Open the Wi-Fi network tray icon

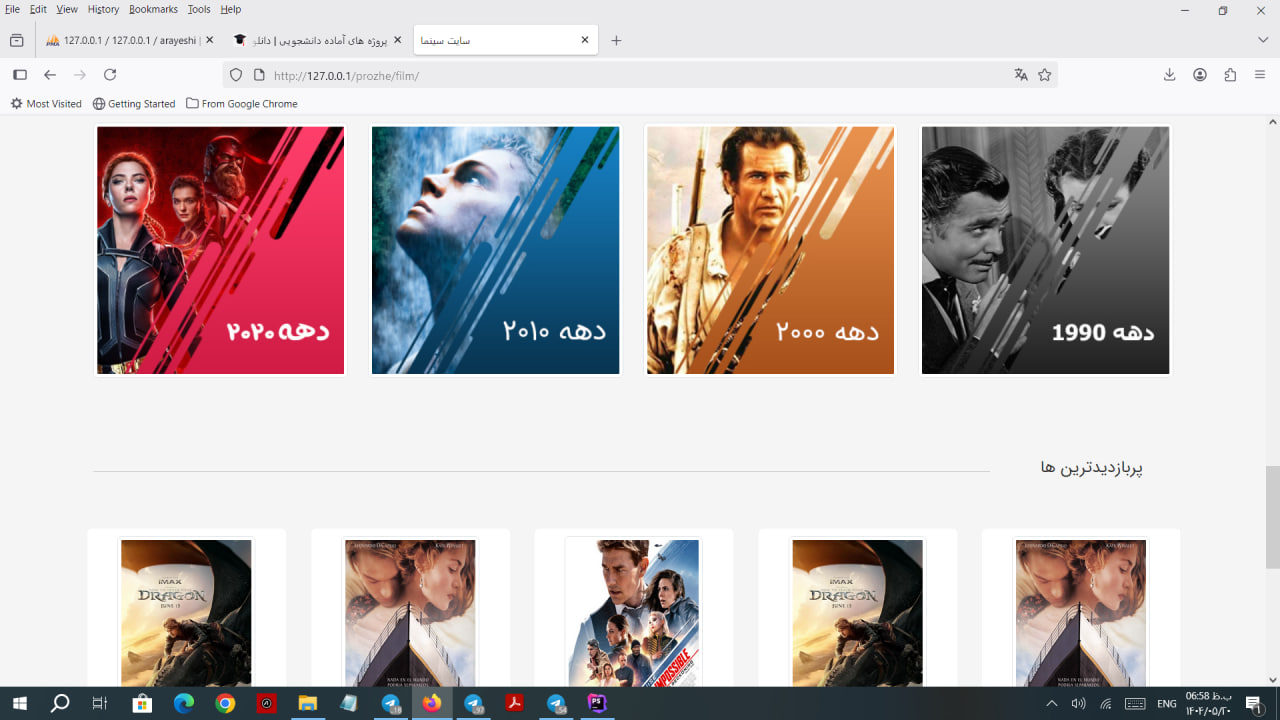1106,704
